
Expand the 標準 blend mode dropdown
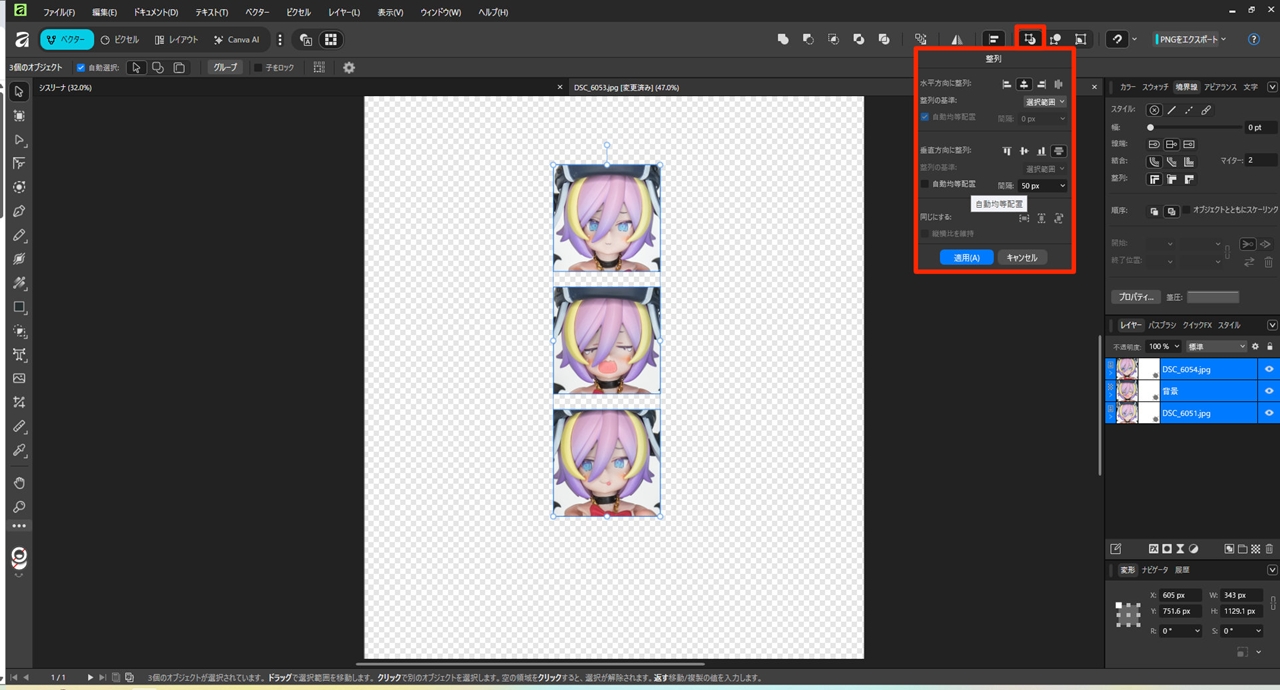1215,346
